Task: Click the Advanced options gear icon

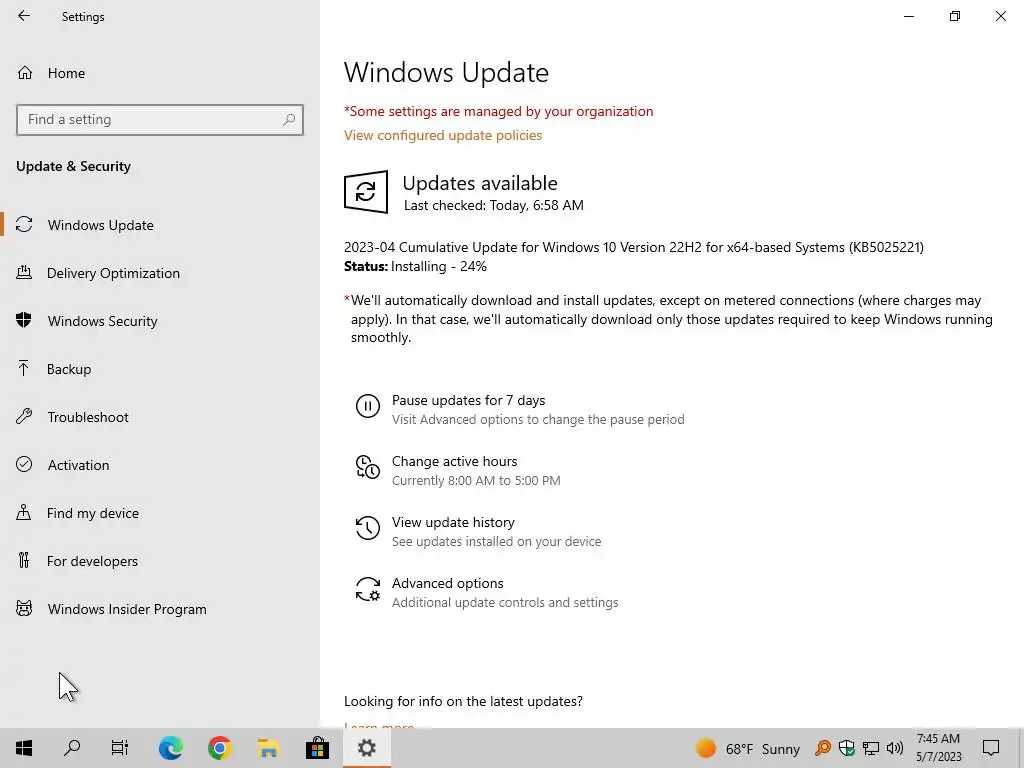Action: pos(368,589)
